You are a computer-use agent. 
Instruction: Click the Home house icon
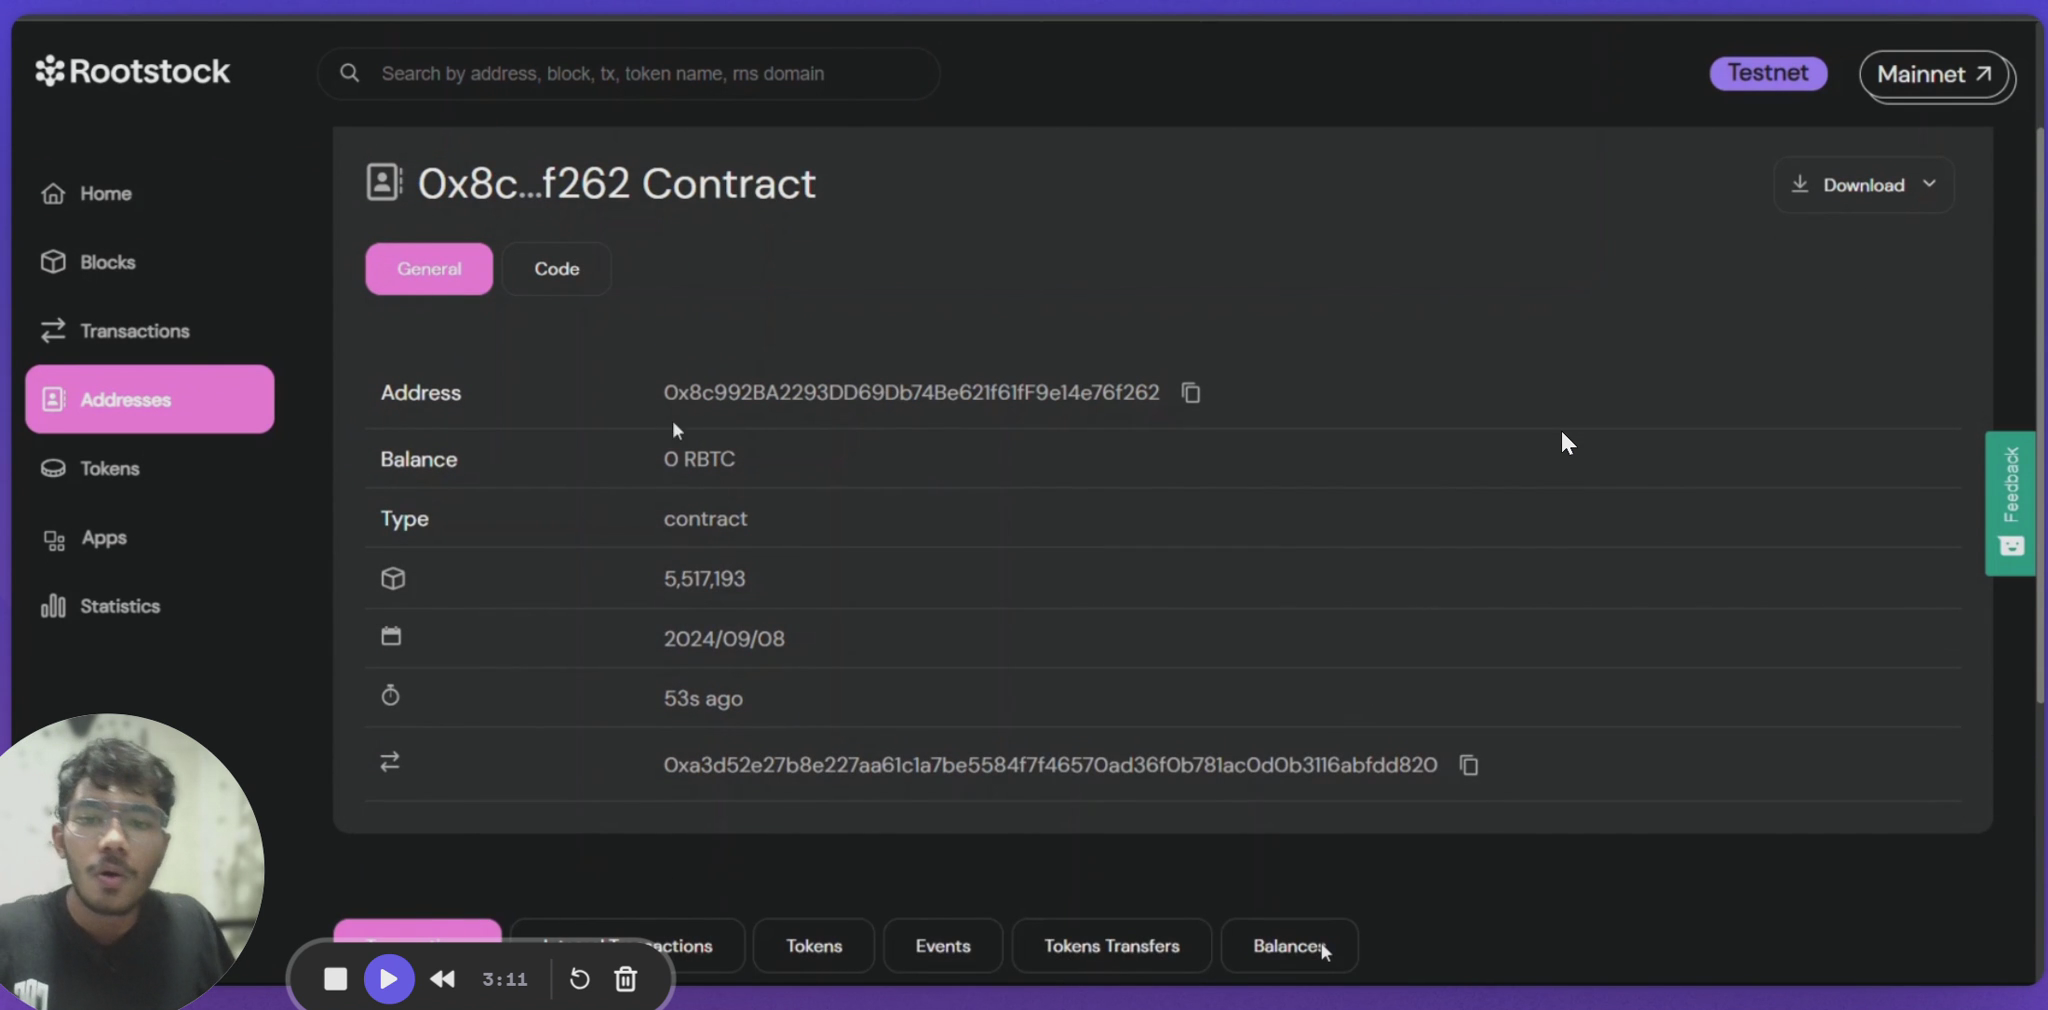click(x=53, y=193)
